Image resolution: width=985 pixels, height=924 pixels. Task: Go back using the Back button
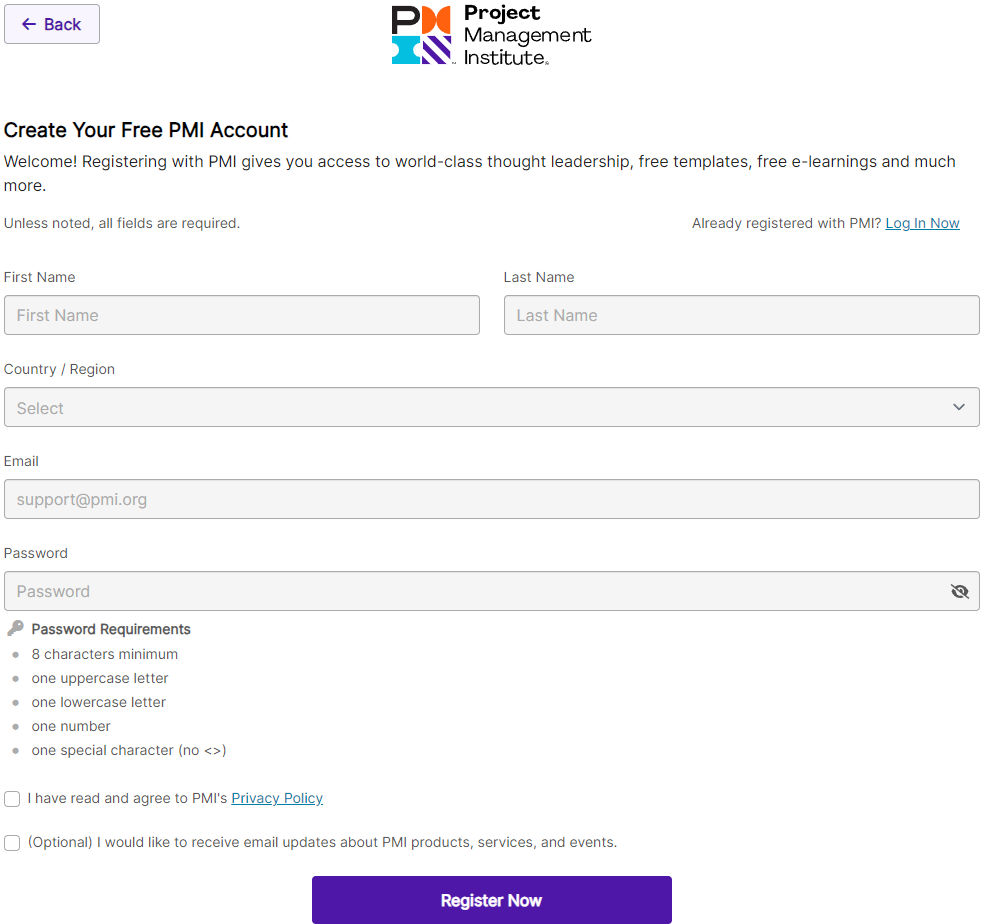tap(52, 24)
